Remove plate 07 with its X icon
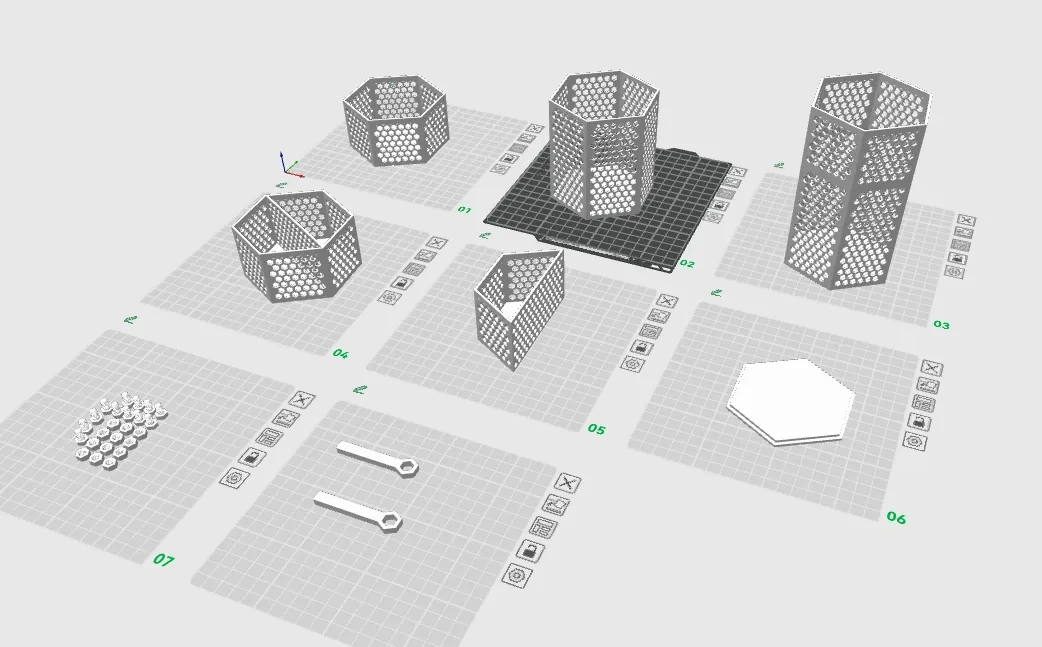The height and width of the screenshot is (647, 1042). tap(302, 399)
